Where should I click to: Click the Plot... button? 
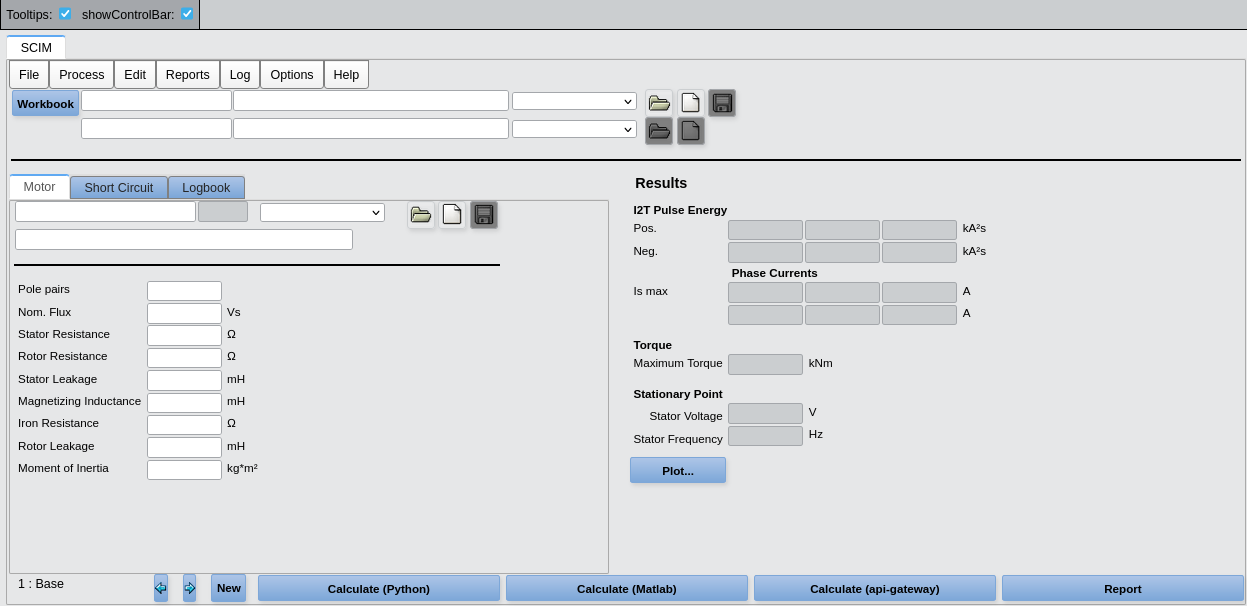point(678,470)
